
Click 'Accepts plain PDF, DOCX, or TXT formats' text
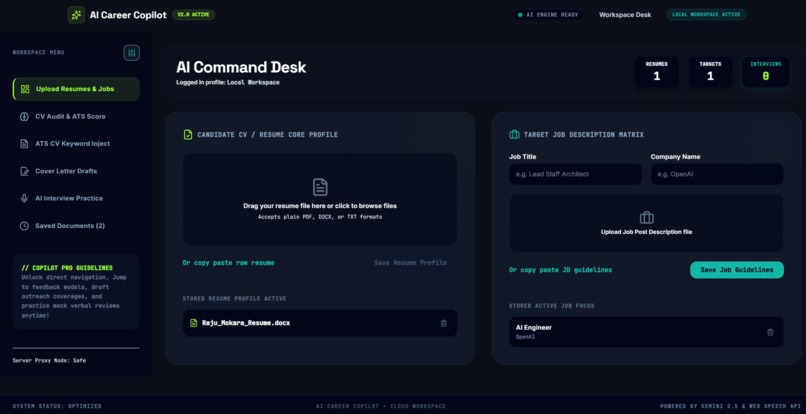coord(320,217)
